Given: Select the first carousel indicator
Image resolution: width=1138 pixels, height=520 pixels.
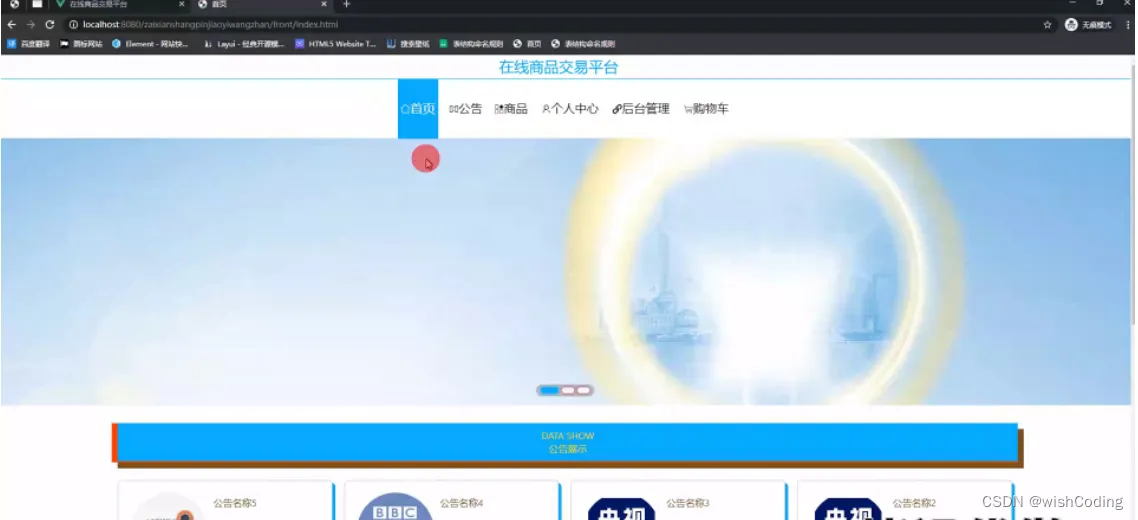Looking at the screenshot, I should point(549,391).
